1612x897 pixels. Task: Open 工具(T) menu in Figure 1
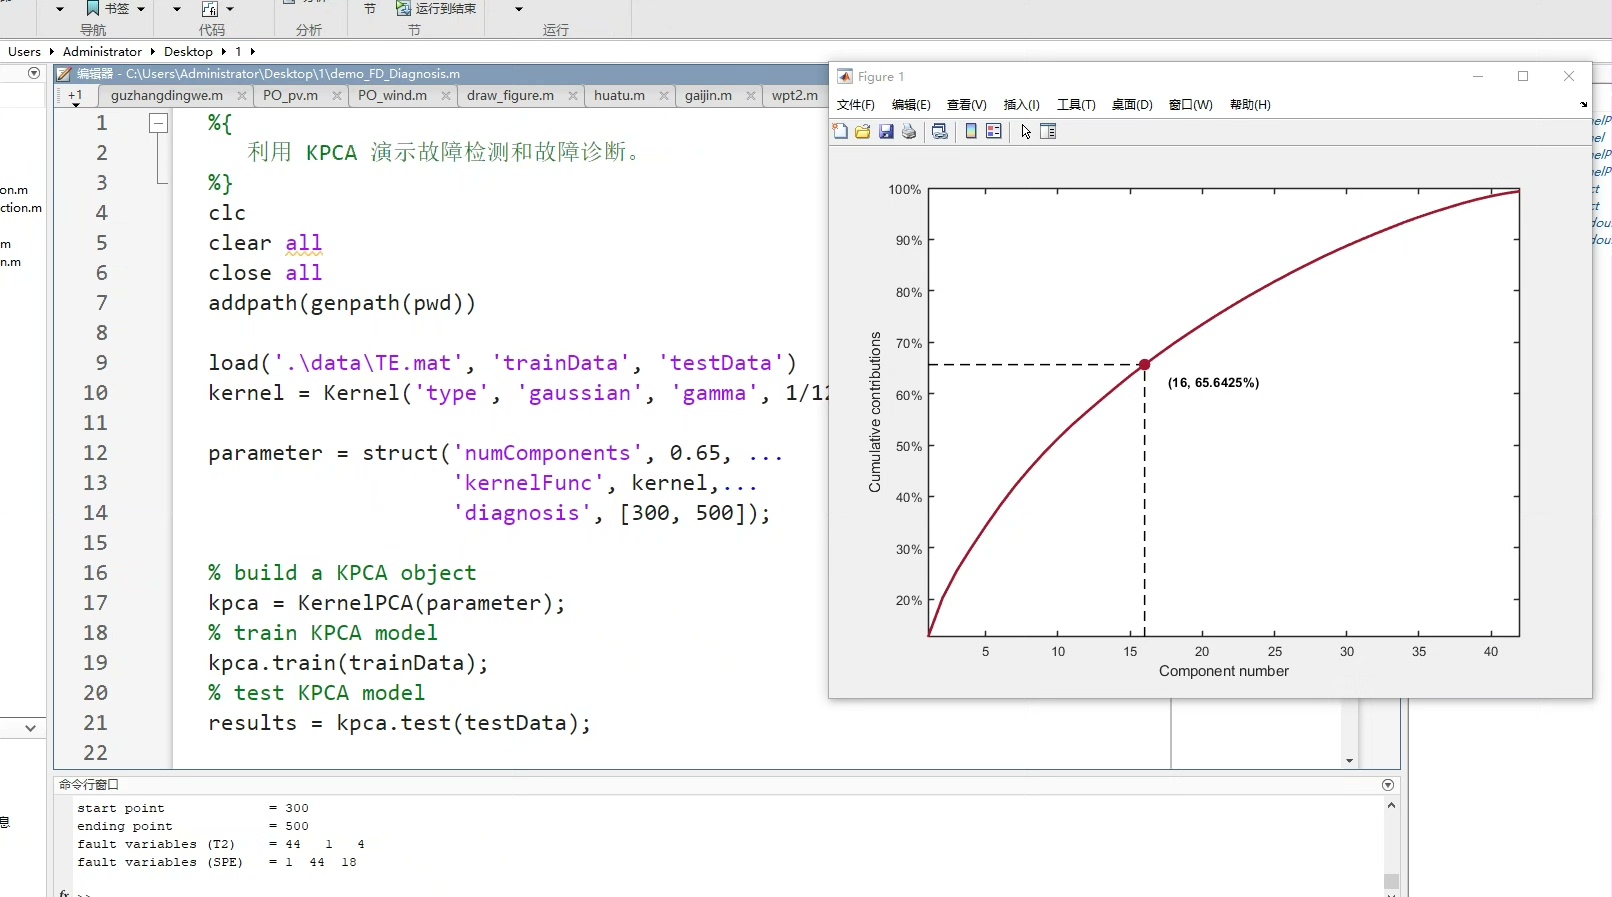click(1076, 105)
